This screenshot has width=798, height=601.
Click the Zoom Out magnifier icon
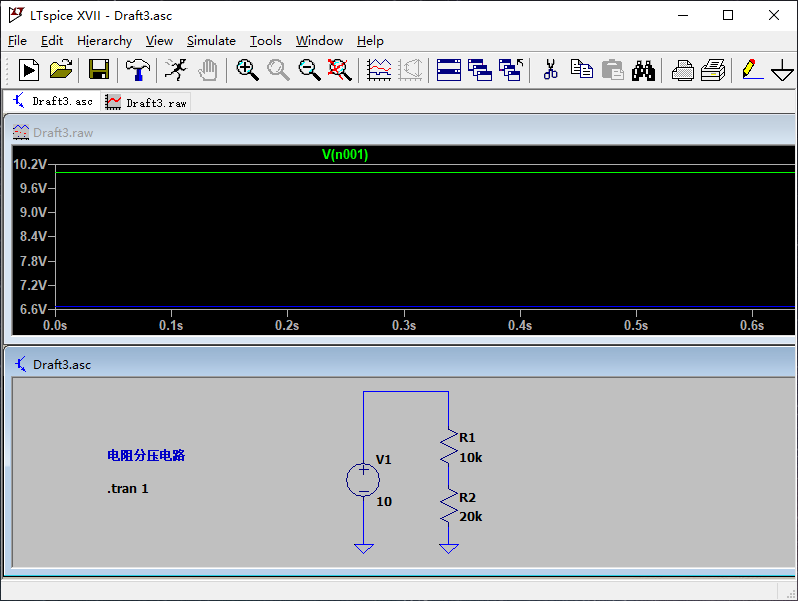309,70
